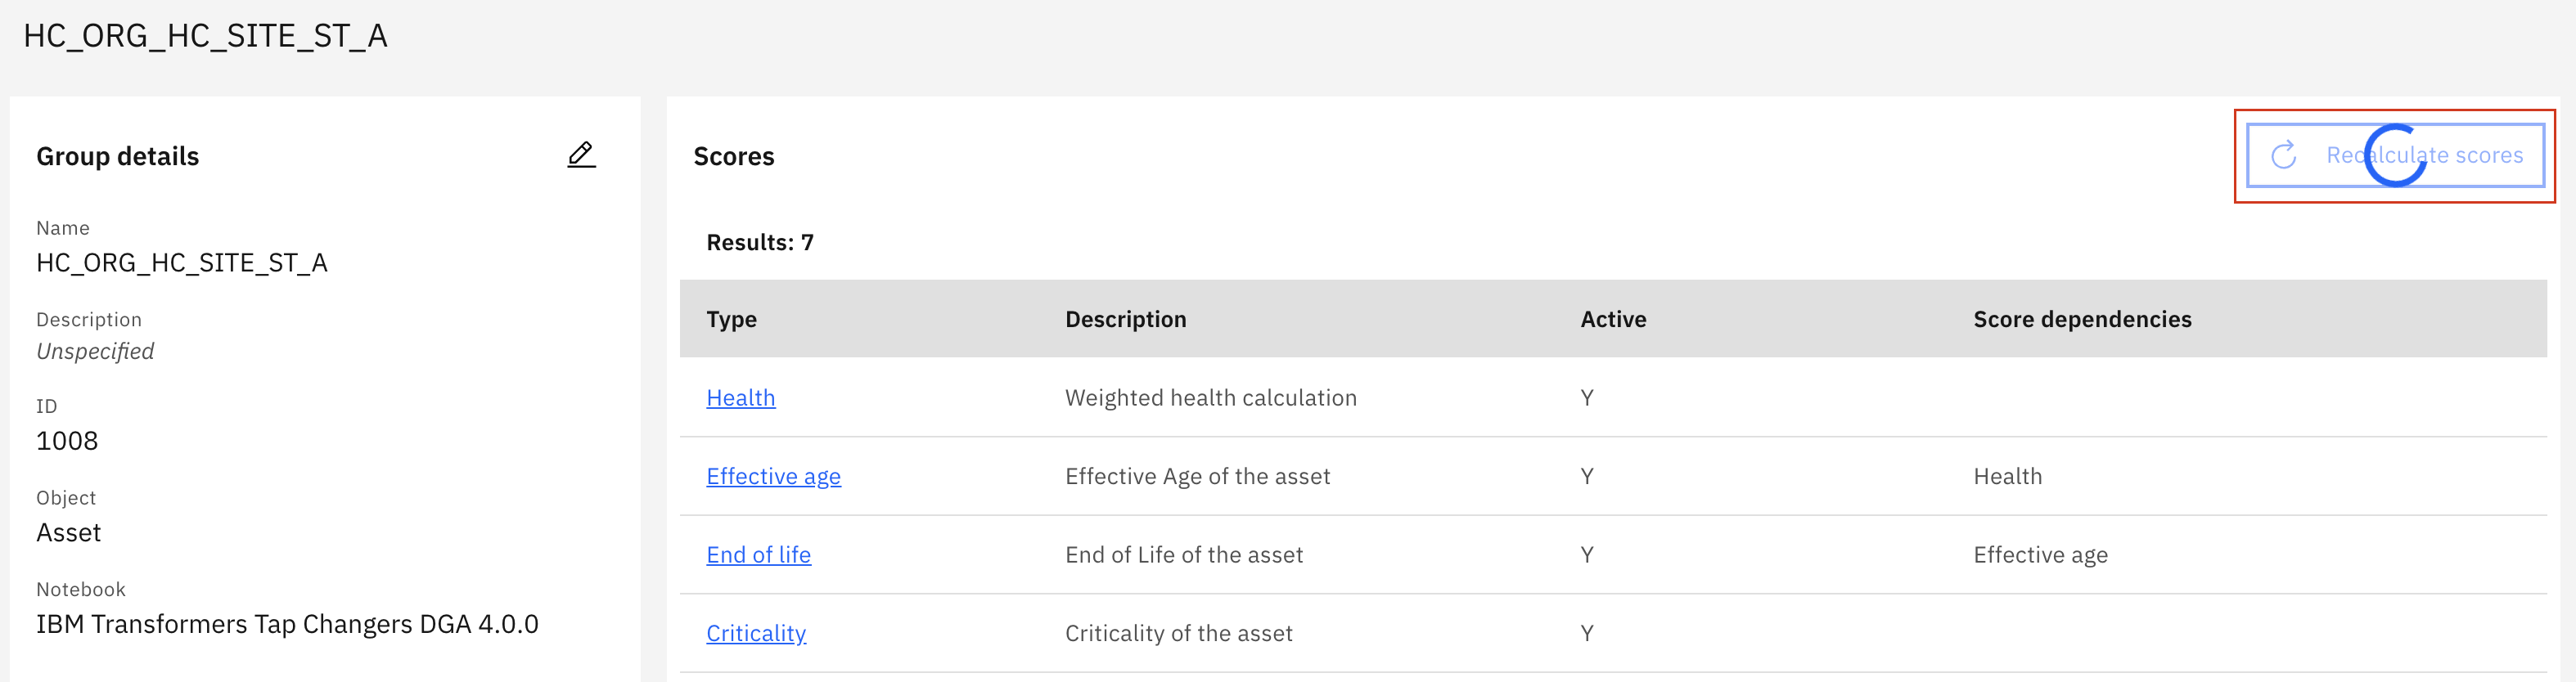The width and height of the screenshot is (2576, 682).
Task: Open the Effective age score link
Action: click(x=773, y=476)
